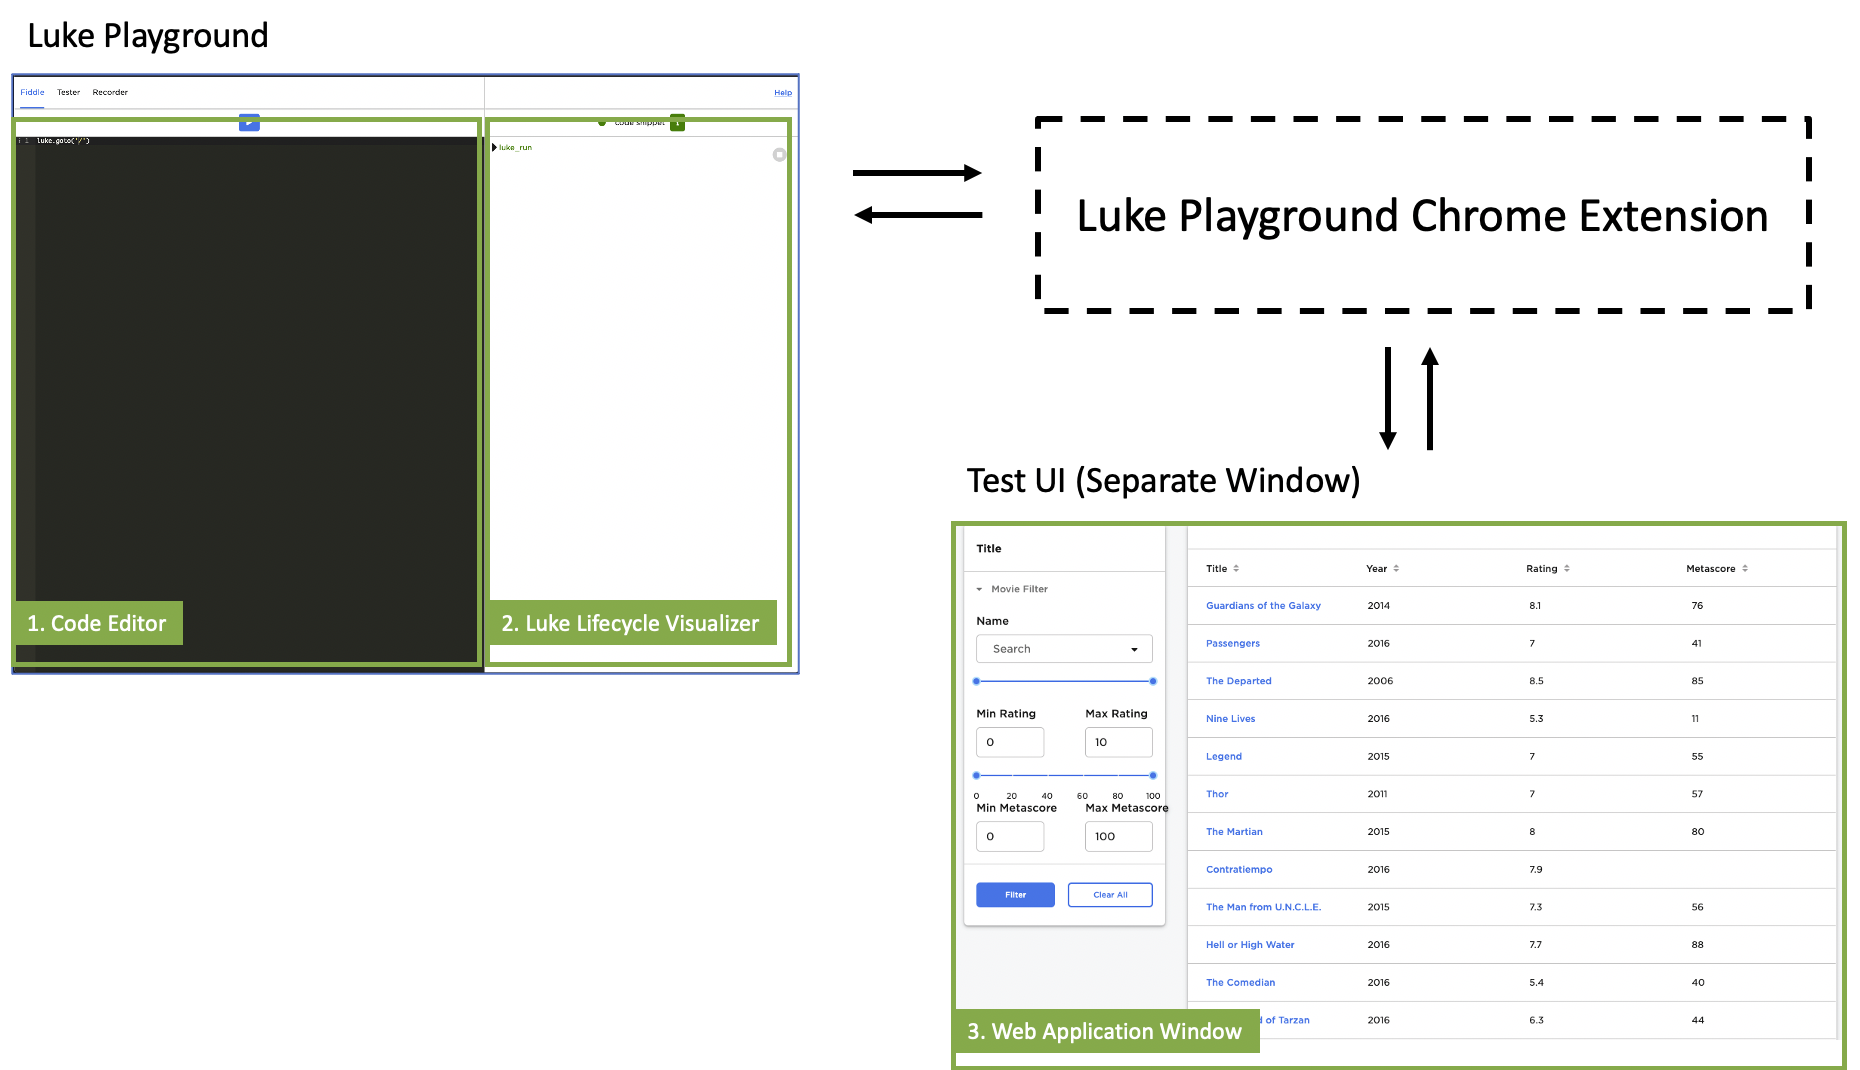Switch to the Tester tab
Viewport: 1860px width, 1070px height.
(68, 92)
